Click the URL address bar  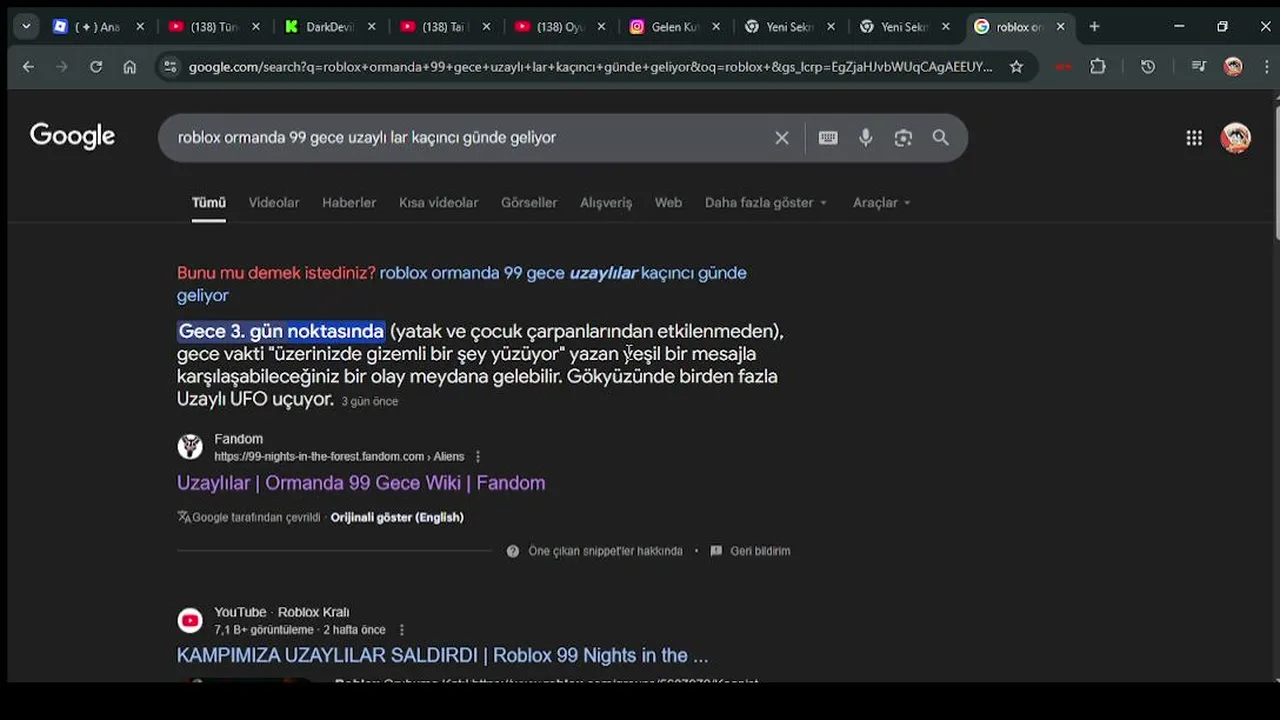pos(590,67)
